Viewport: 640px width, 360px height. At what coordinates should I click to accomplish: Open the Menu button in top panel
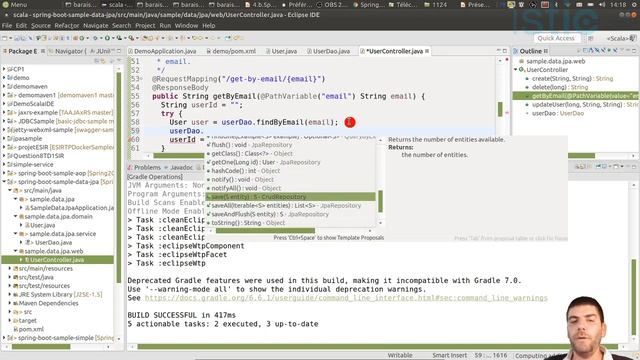[15, 4]
